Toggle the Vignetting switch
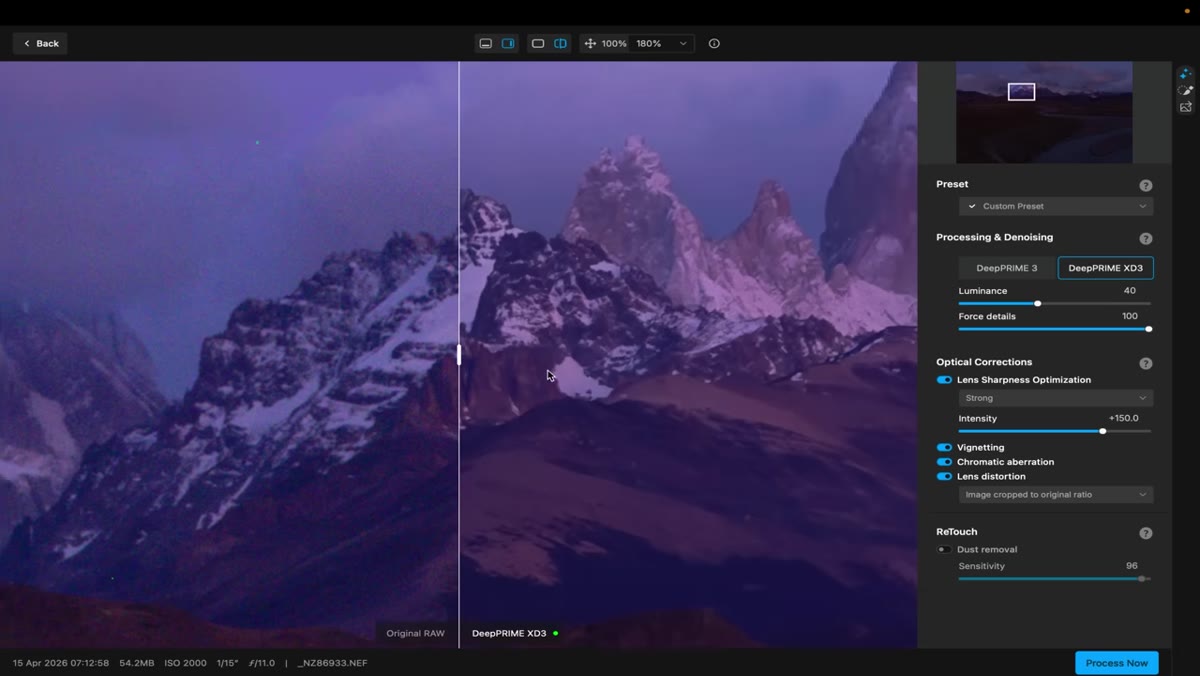Viewport: 1200px width, 676px height. pos(944,447)
